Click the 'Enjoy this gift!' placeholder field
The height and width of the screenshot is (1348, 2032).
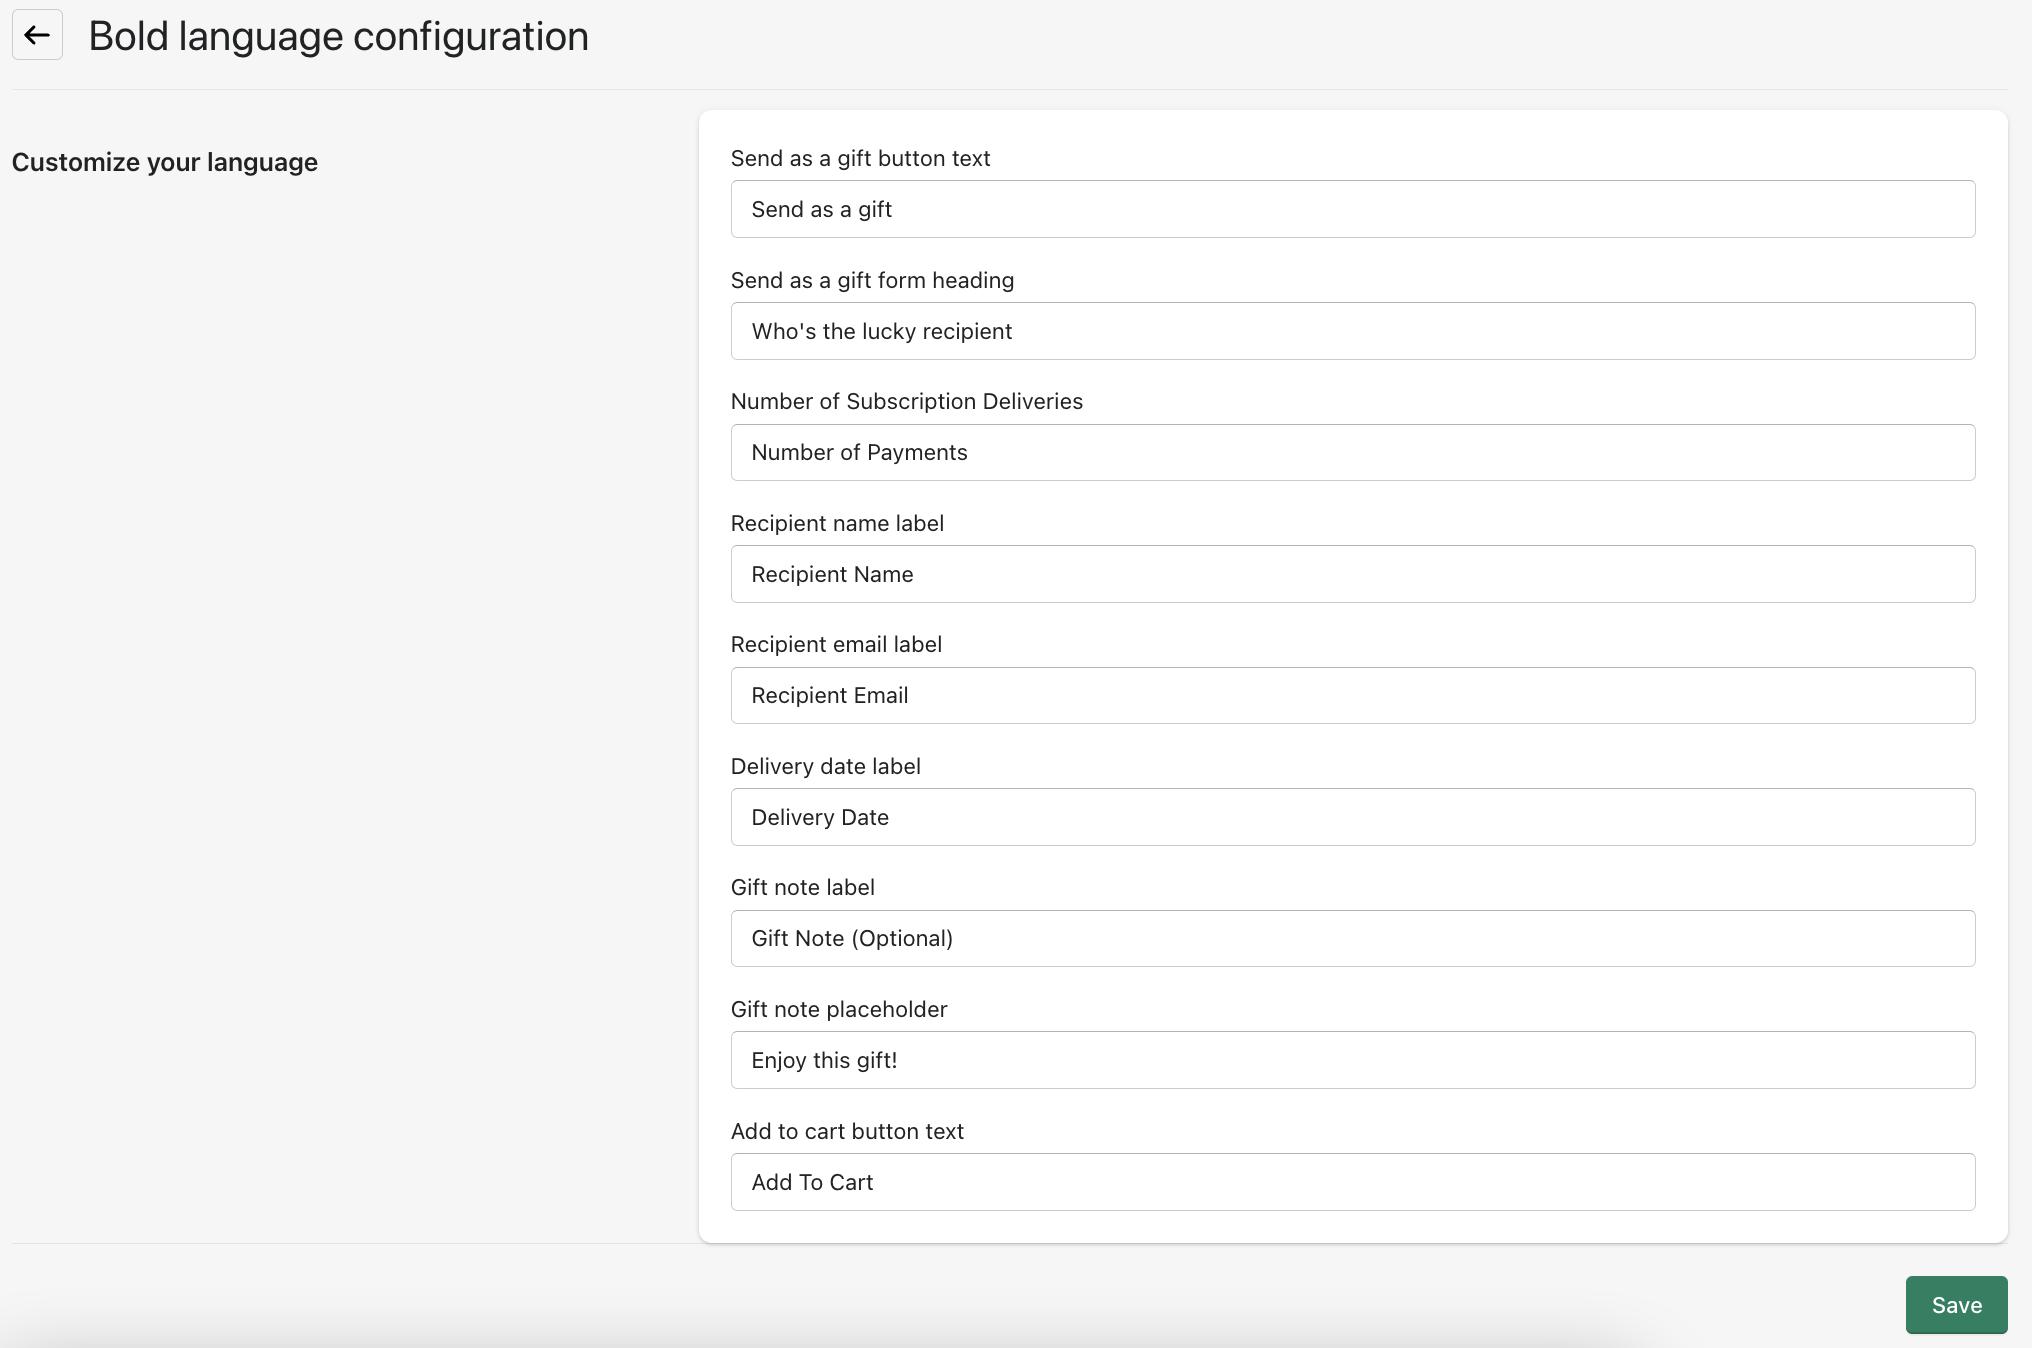coord(1352,1060)
